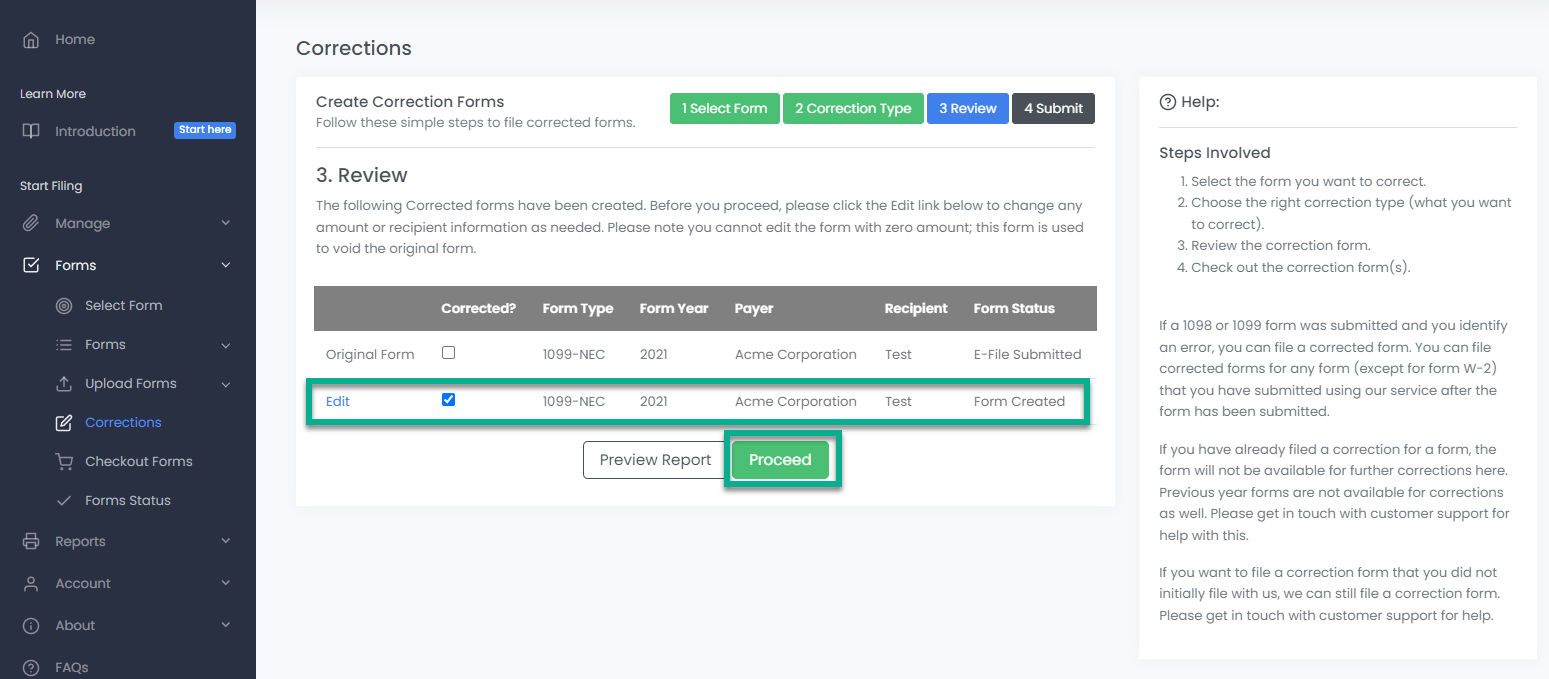Viewport: 1549px width, 679px height.
Task: Go to step 2 Correction Type
Action: point(852,108)
